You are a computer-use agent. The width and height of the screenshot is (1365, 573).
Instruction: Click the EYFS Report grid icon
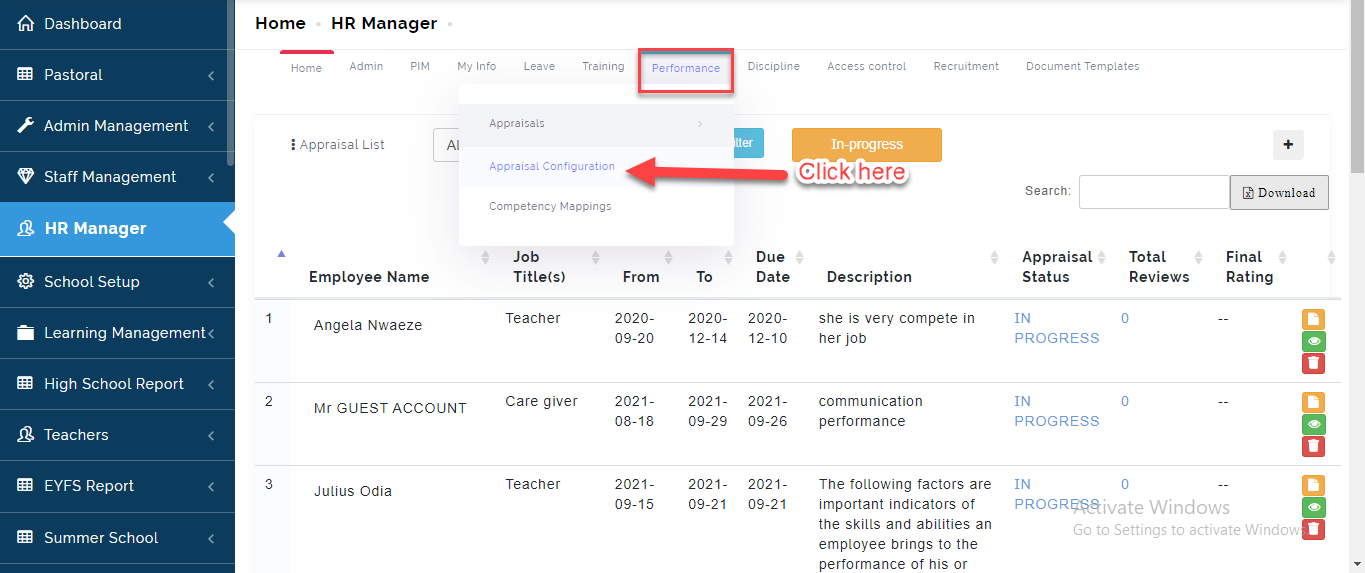[x=25, y=486]
